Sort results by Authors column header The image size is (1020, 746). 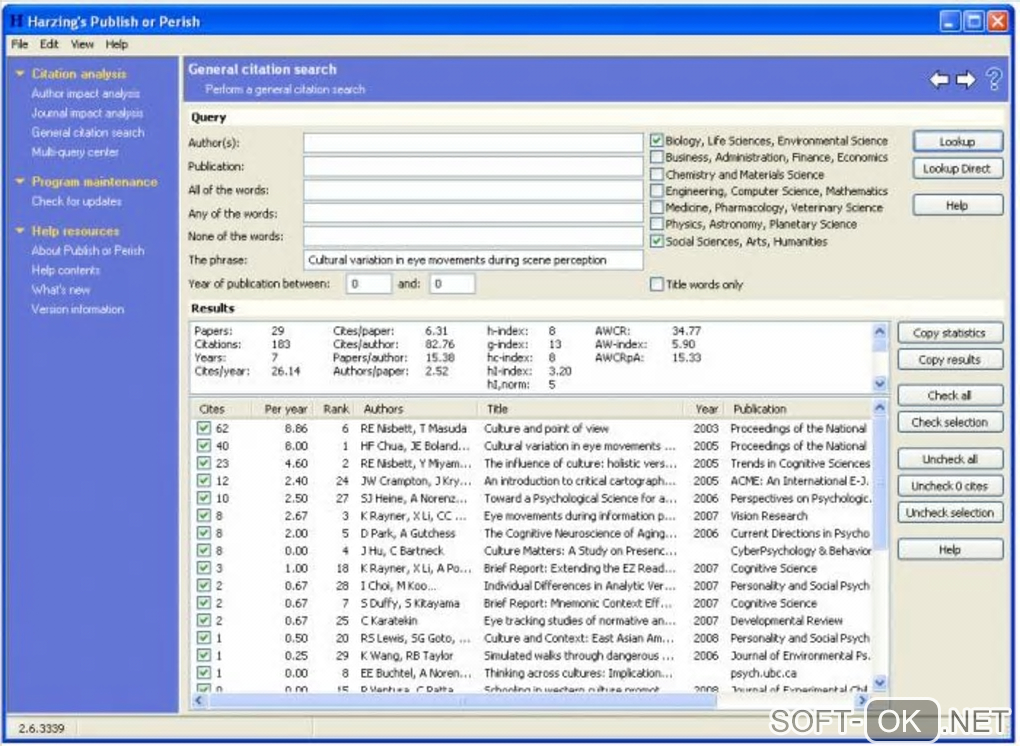coord(417,409)
